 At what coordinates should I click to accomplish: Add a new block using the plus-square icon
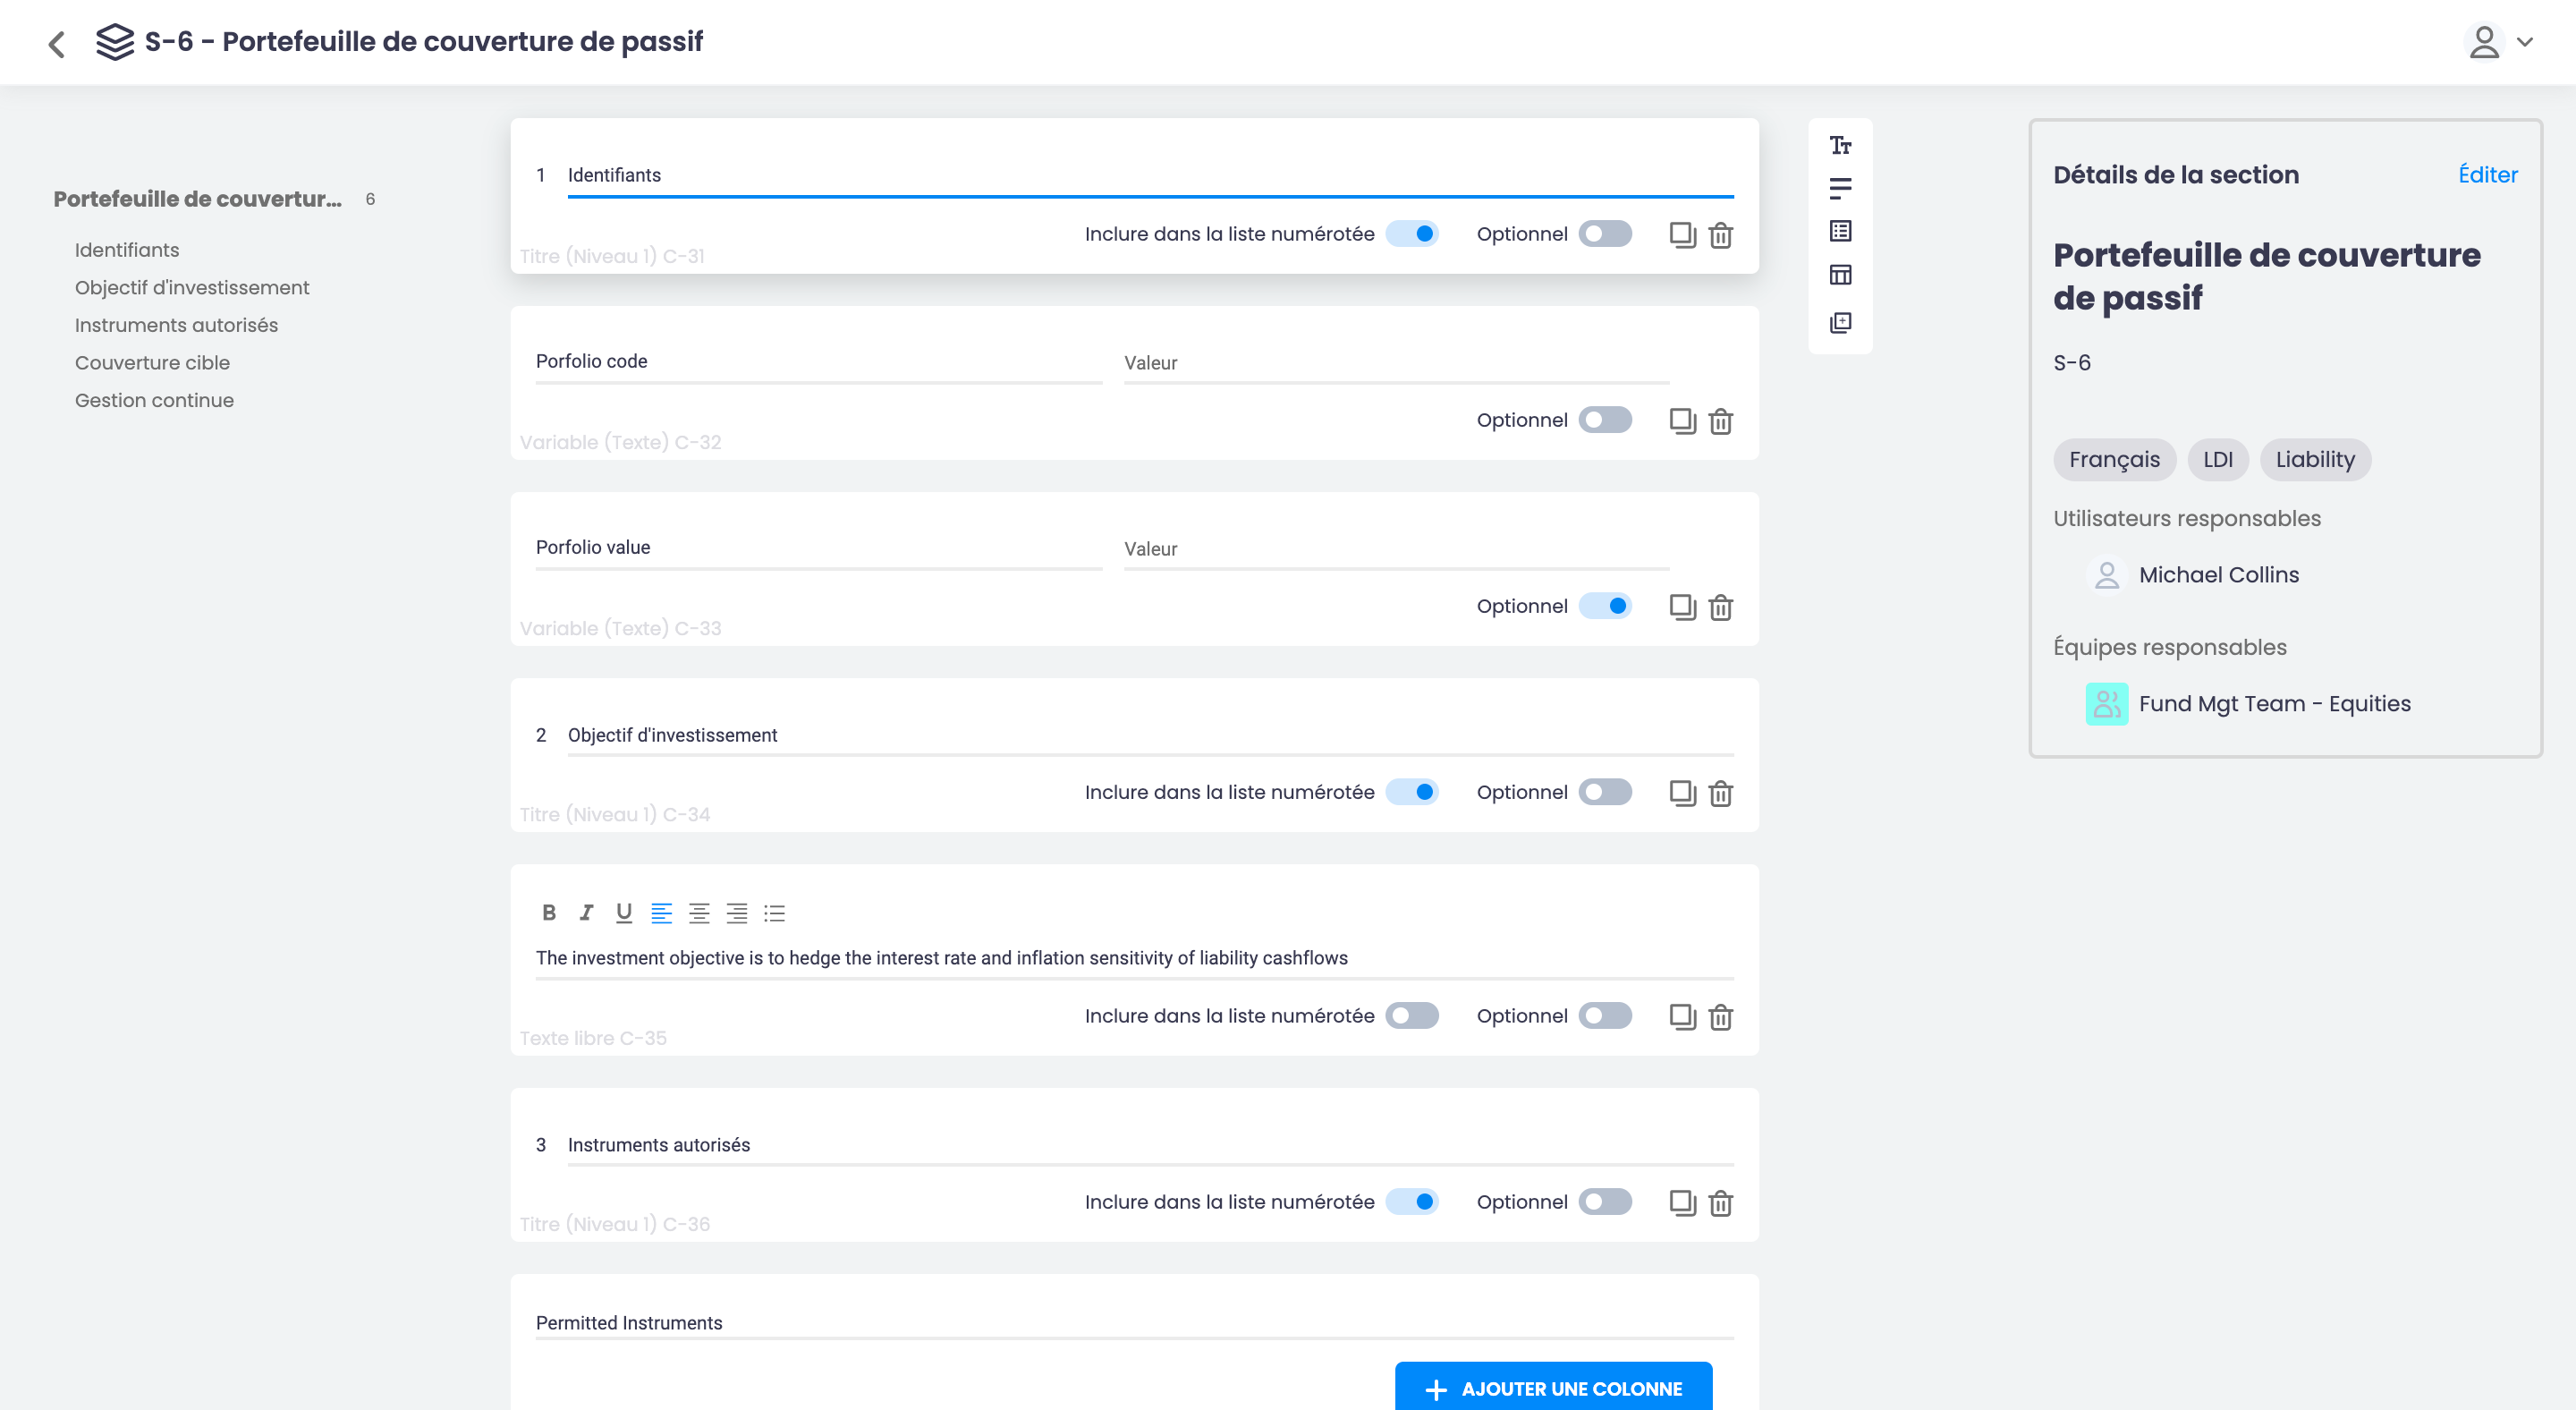coord(1840,321)
